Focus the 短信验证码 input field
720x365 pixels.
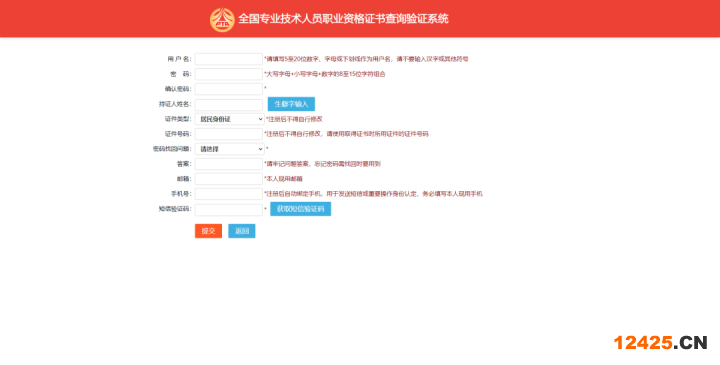(229, 209)
